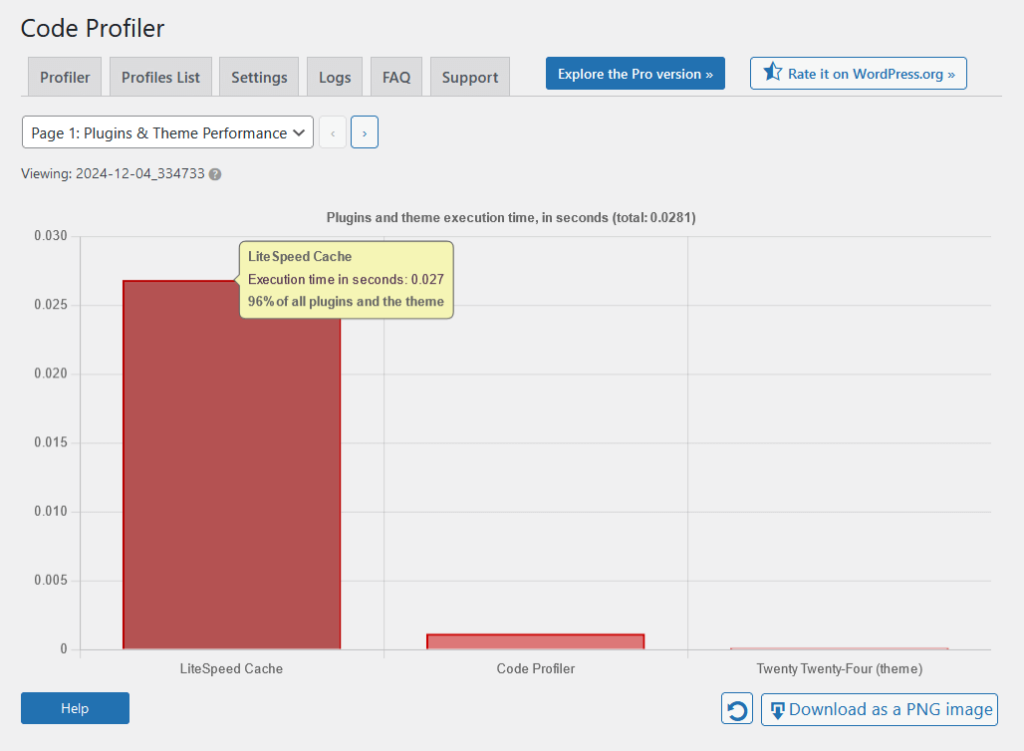The width and height of the screenshot is (1024, 751).
Task: Go to the next chart page arrow
Action: tap(364, 133)
